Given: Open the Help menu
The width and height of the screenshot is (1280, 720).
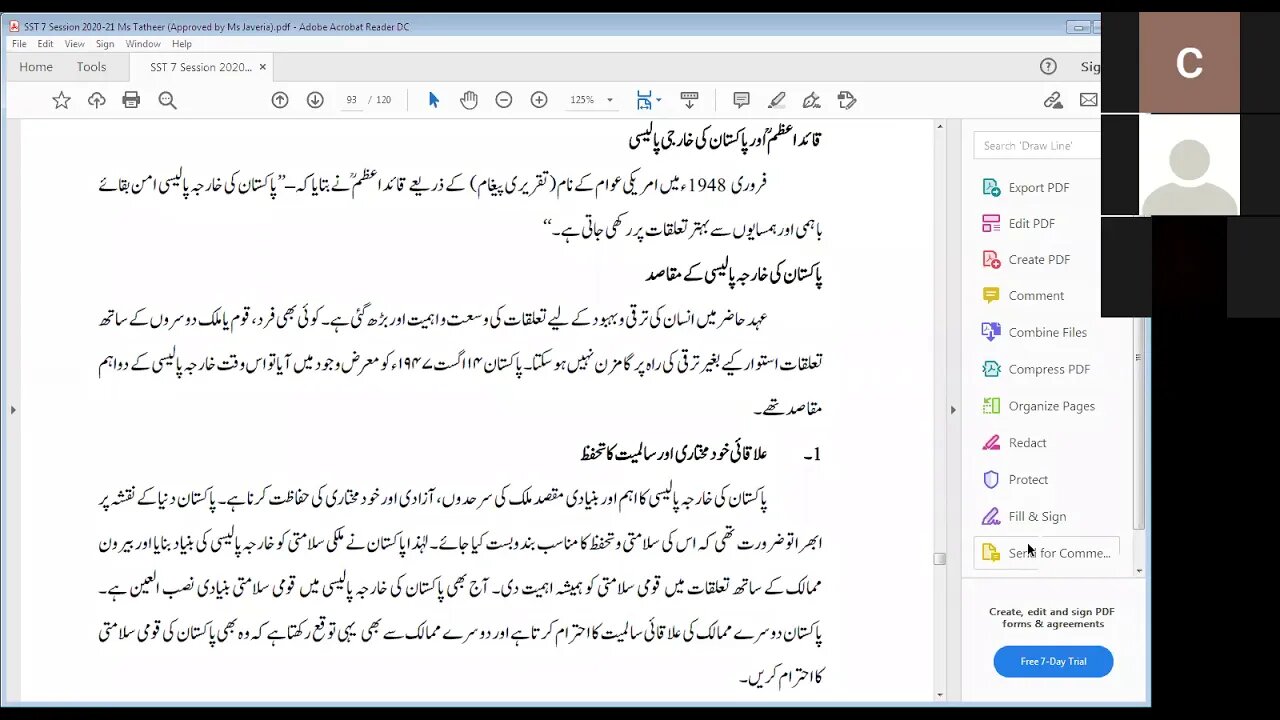Looking at the screenshot, I should (182, 44).
